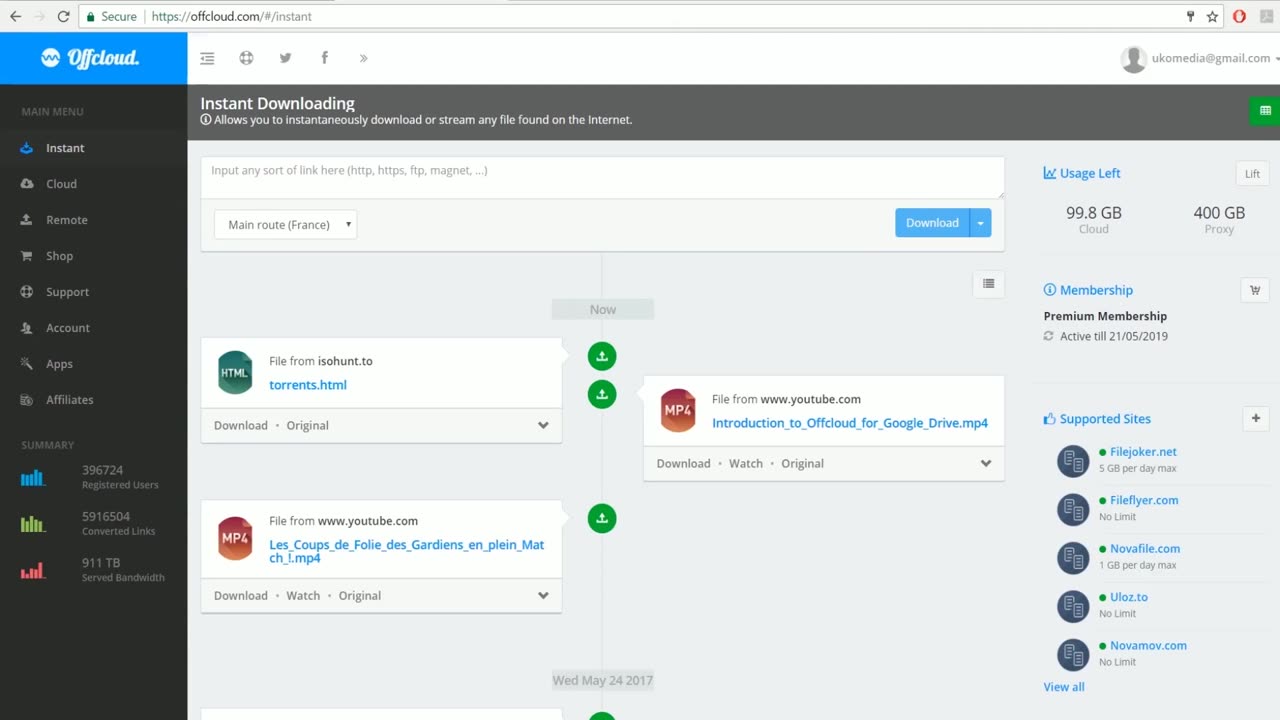This screenshot has width=1280, height=720.
Task: Click the user avatar icon
Action: [x=1133, y=59]
